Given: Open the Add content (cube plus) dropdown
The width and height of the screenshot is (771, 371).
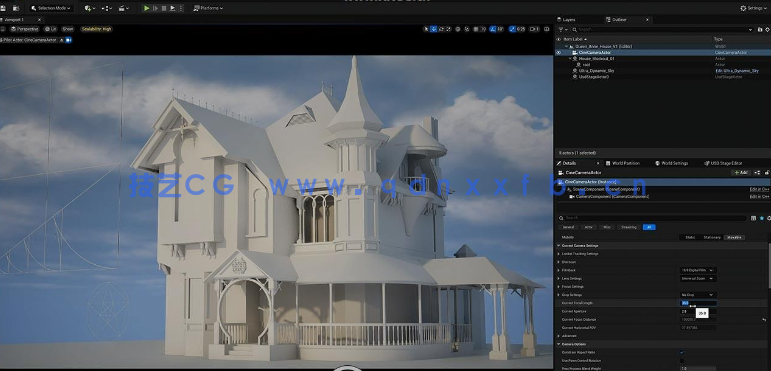Looking at the screenshot, I should (89, 8).
